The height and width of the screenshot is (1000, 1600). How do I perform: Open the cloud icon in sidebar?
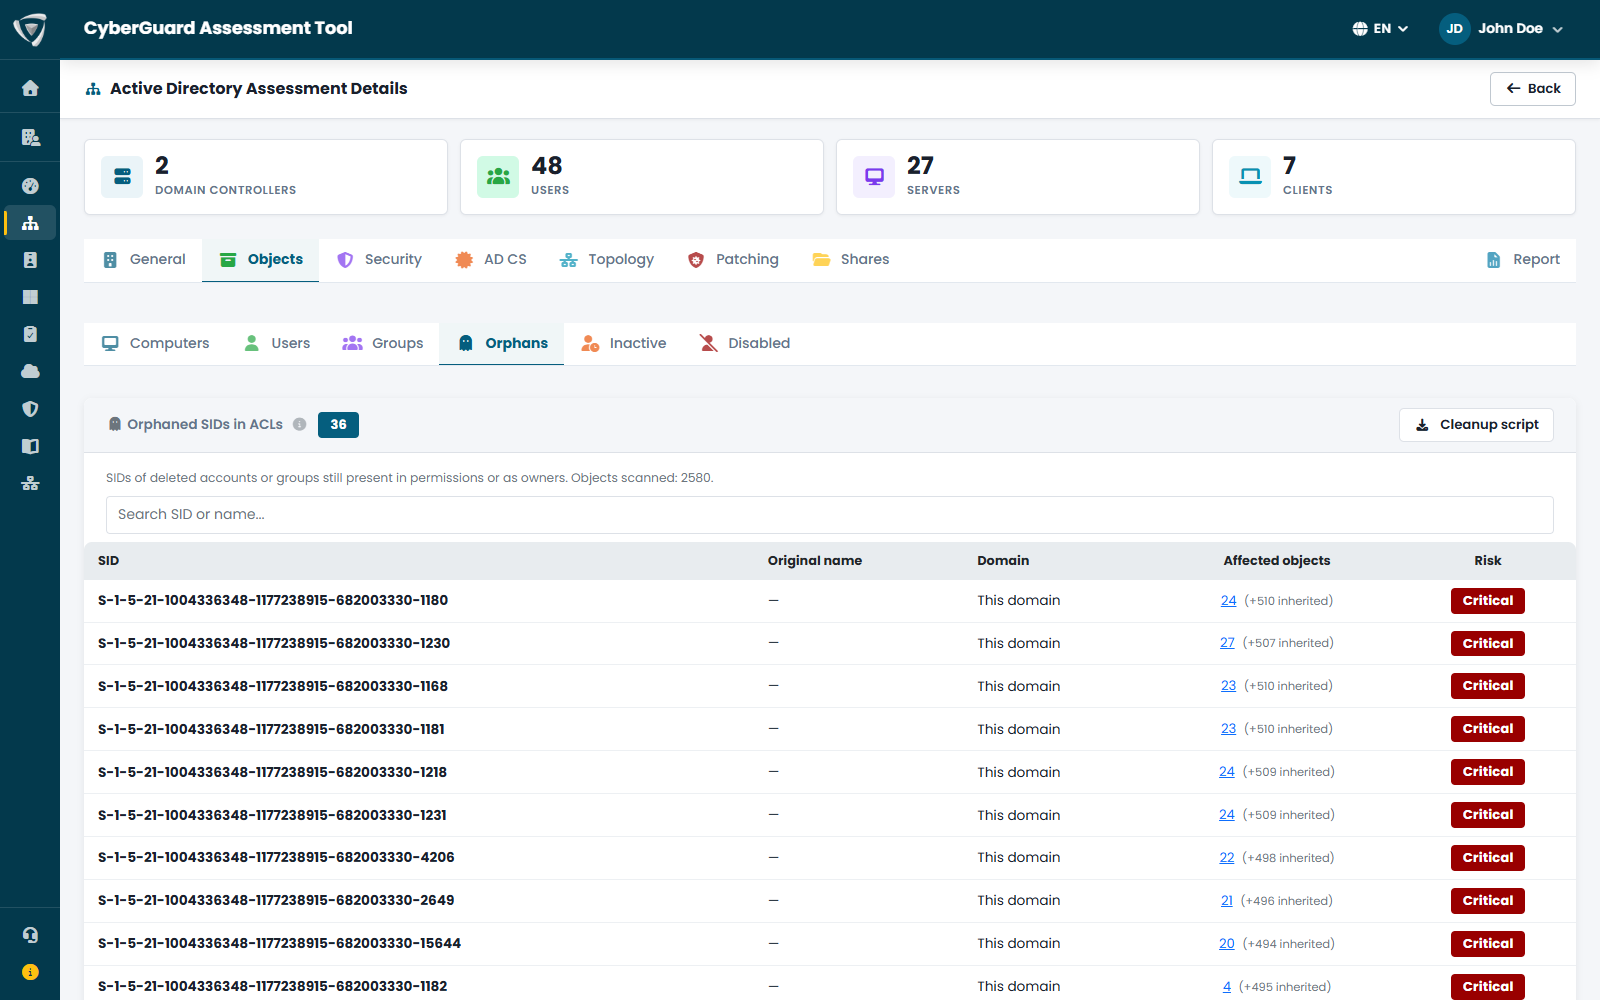(x=30, y=371)
